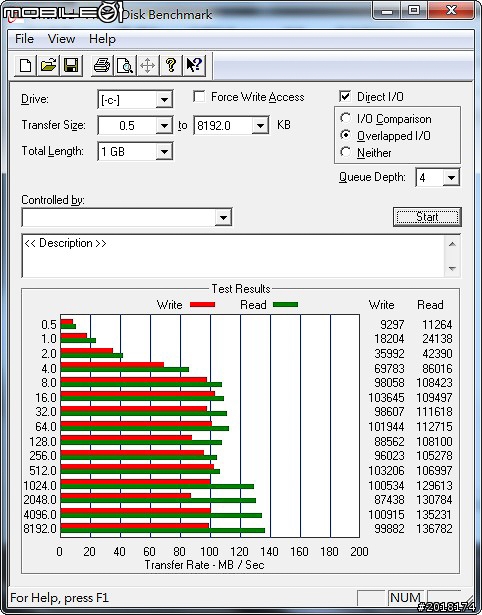The height and width of the screenshot is (615, 482).
Task: Open About with the question mark icon
Action: [x=171, y=66]
